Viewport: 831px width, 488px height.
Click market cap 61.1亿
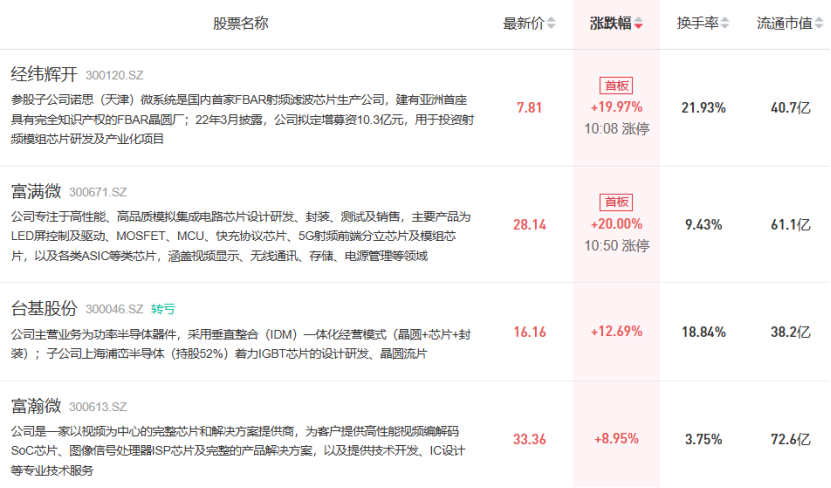790,225
